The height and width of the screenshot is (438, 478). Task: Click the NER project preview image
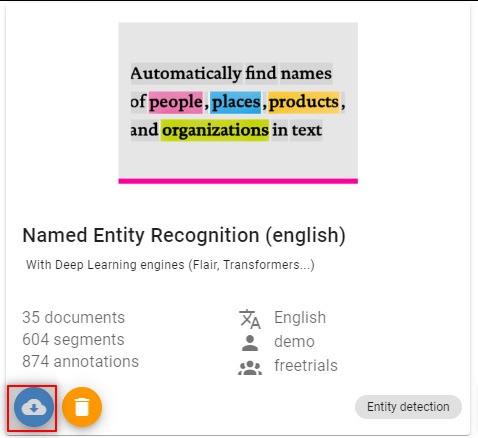[x=238, y=101]
